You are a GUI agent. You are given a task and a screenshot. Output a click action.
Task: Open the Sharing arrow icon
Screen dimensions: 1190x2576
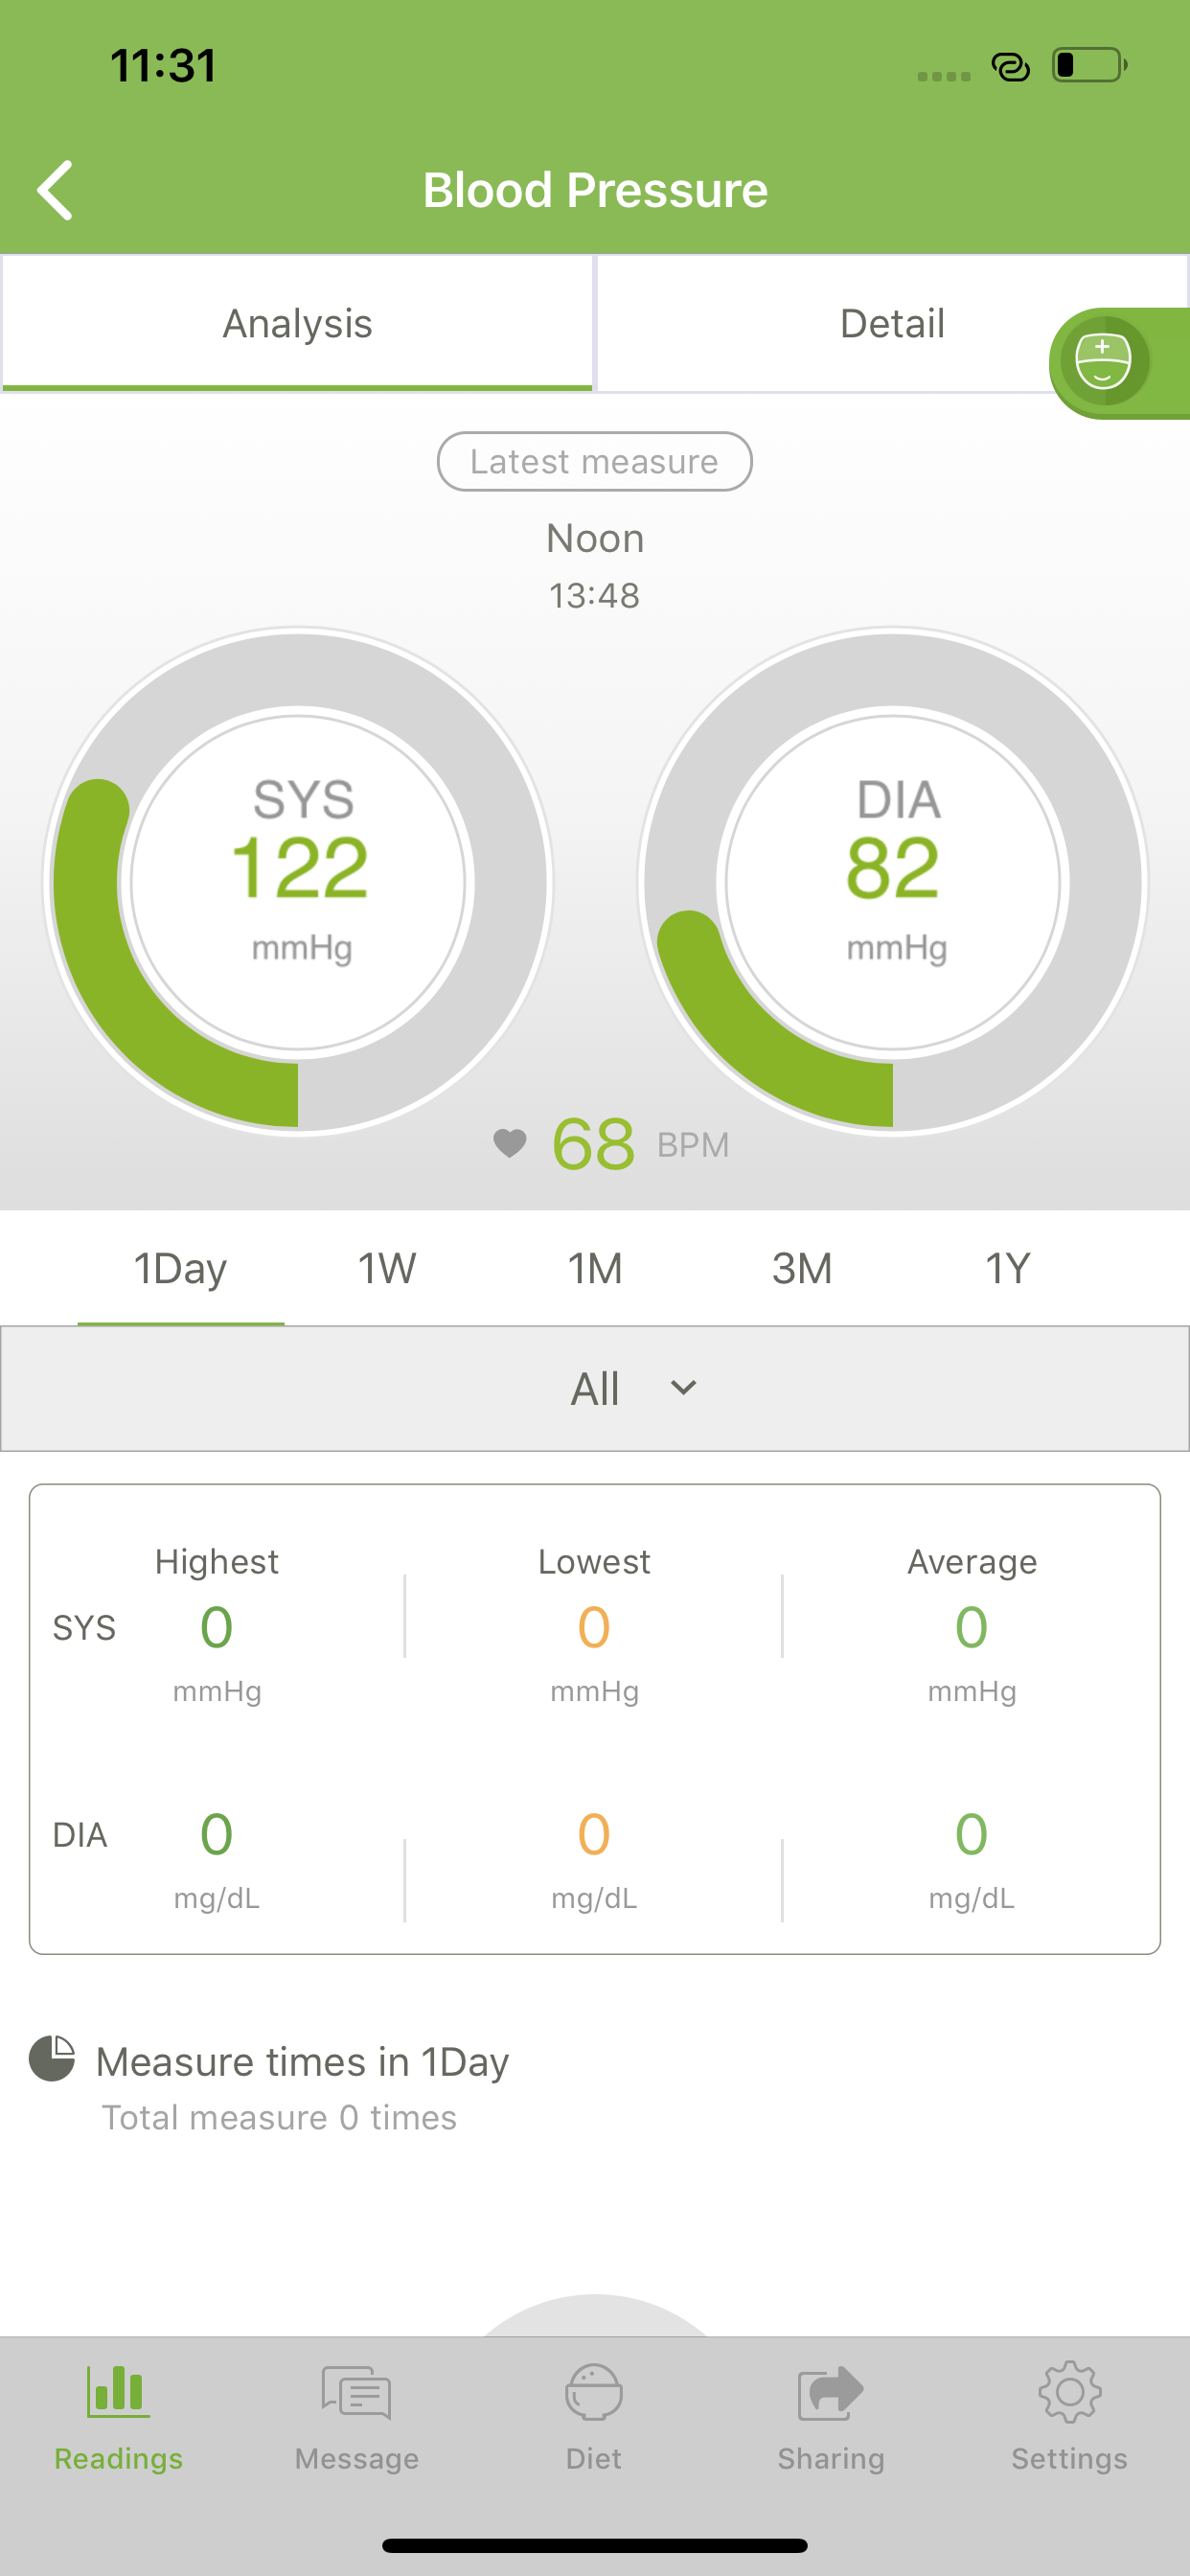click(x=831, y=2392)
